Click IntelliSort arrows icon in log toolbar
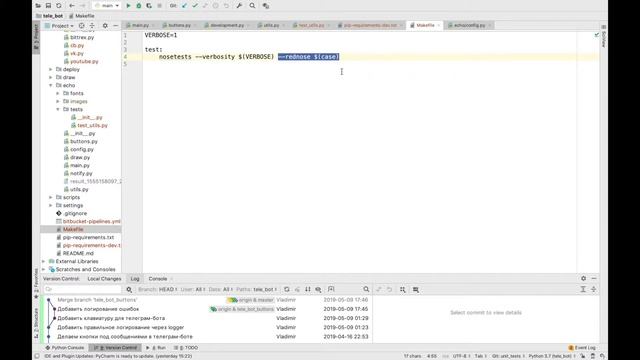Viewport: 640px width, 360px height. (308, 289)
